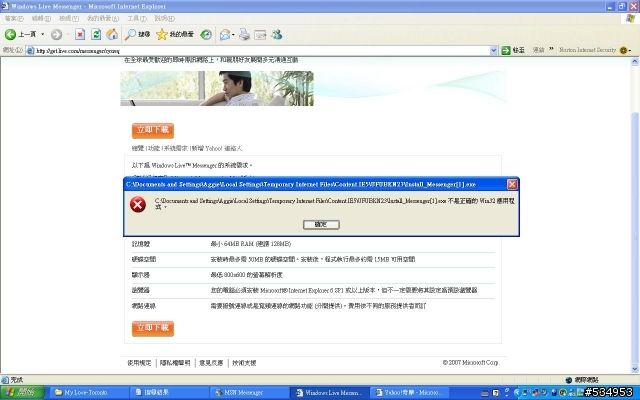Click the scrollbar up arrow

[635, 62]
